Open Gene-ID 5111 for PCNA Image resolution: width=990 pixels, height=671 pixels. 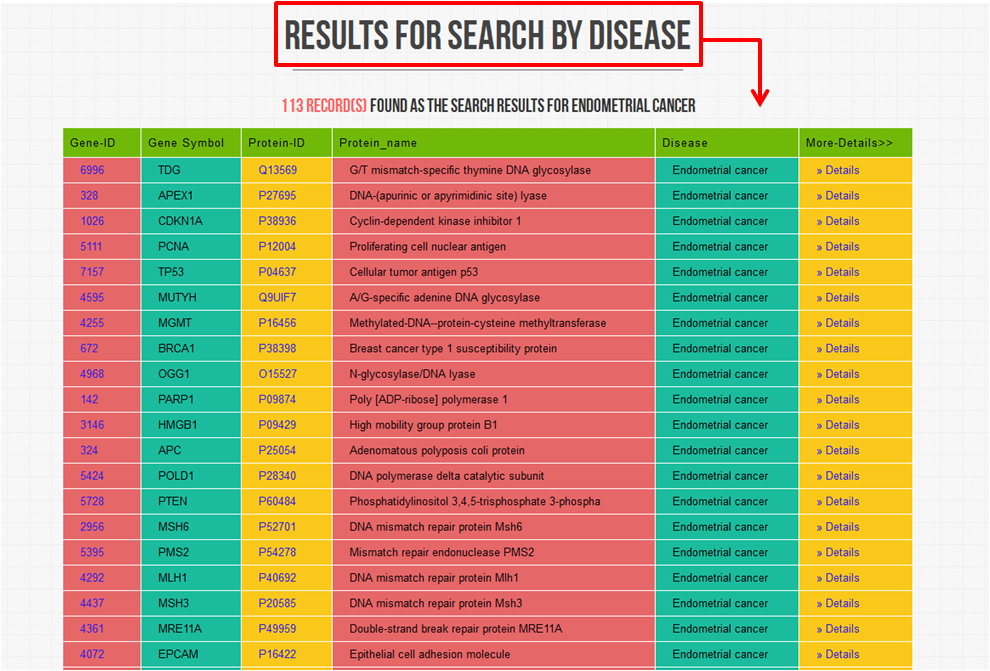click(91, 247)
